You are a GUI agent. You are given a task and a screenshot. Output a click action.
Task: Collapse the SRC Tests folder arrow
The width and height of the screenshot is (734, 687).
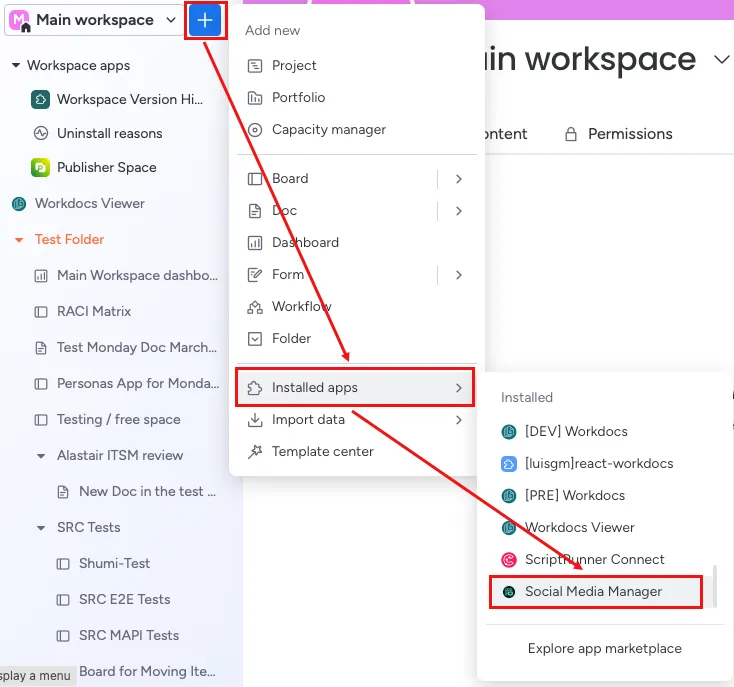coord(41,528)
